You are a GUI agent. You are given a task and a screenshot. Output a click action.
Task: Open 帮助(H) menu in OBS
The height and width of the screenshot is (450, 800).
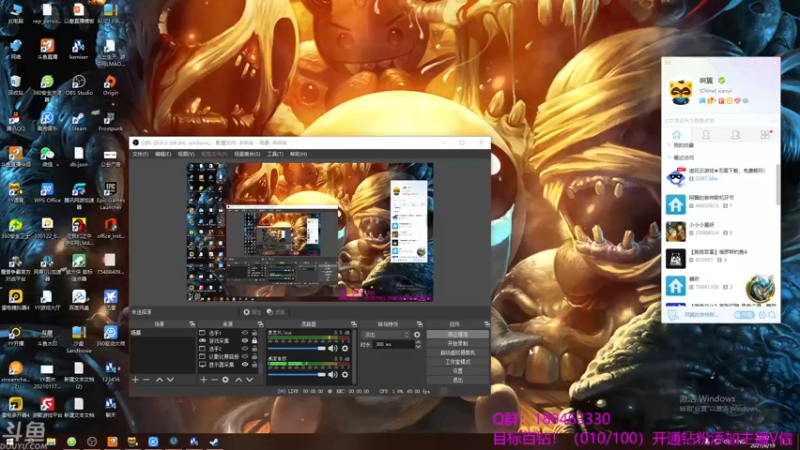pyautogui.click(x=298, y=154)
